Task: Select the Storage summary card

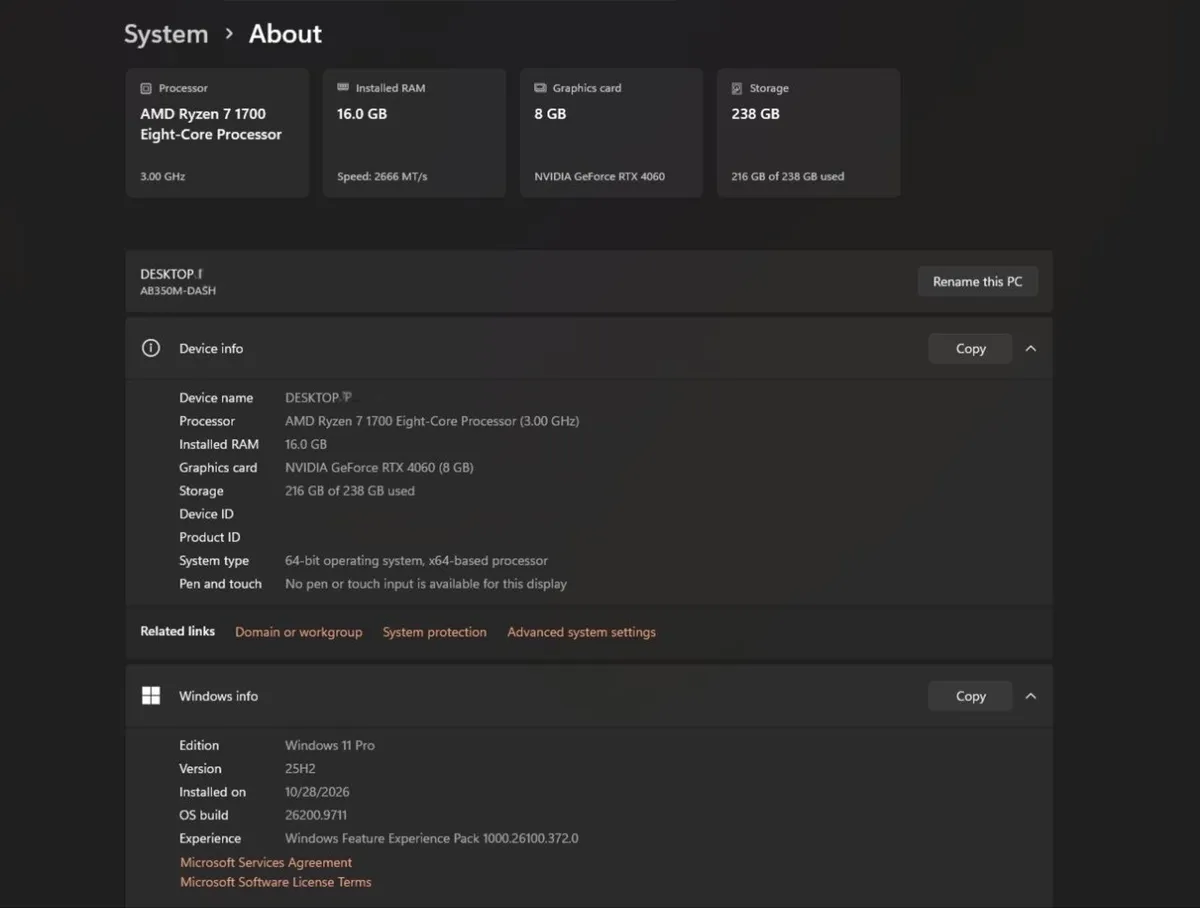Action: (x=808, y=133)
